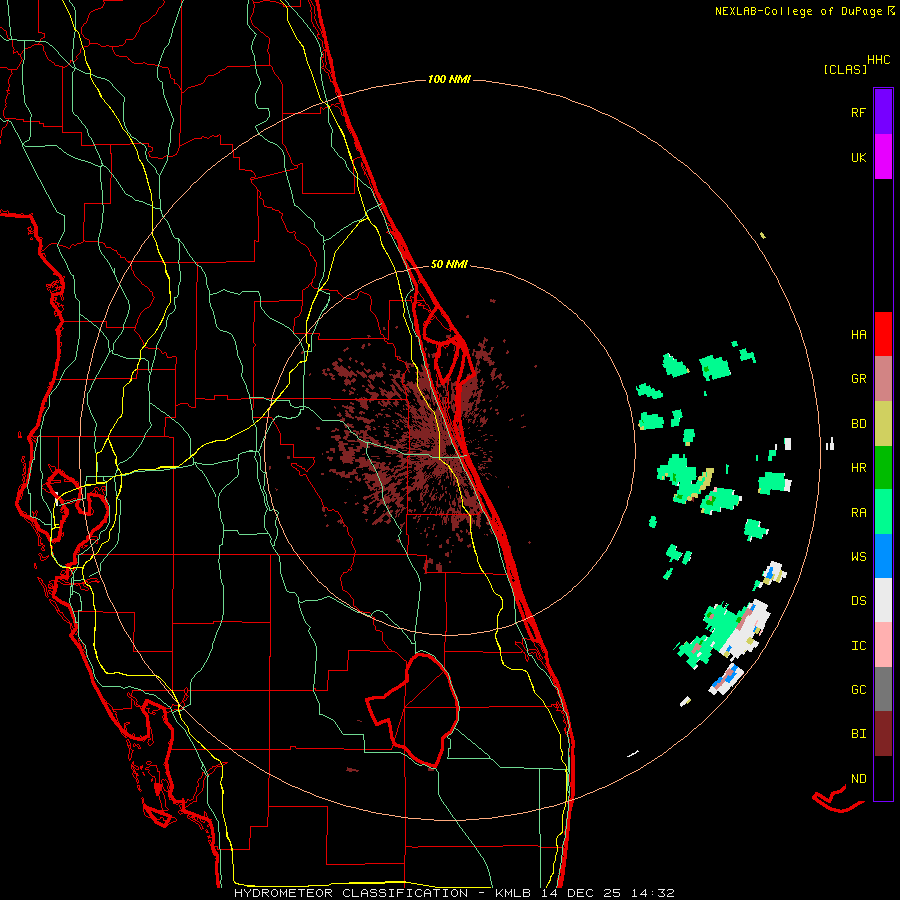Click the DS legend label text
Screen dimensions: 900x900
(x=858, y=601)
